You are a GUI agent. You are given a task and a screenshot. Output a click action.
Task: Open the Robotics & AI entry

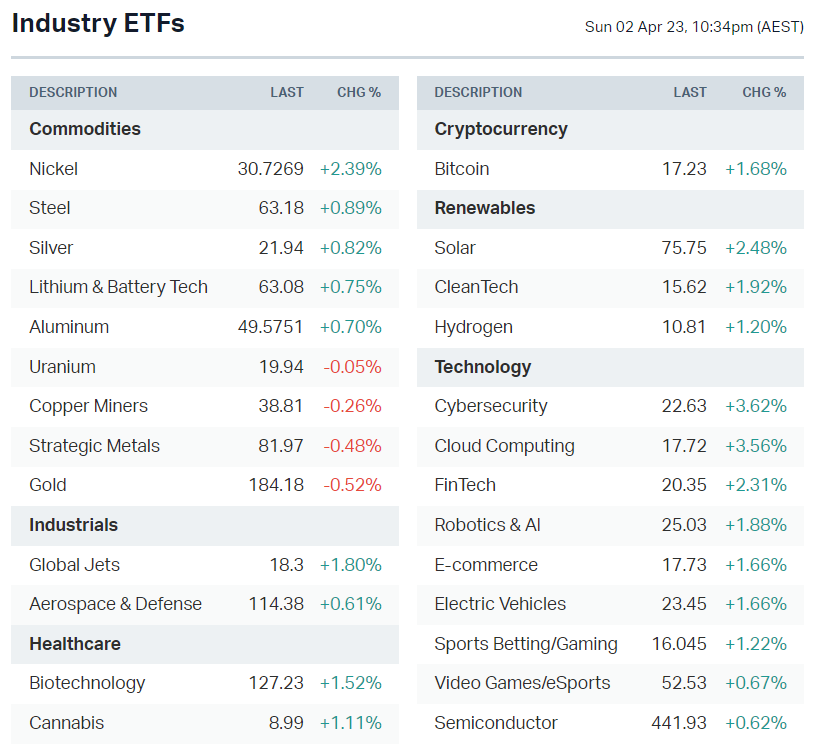point(487,525)
